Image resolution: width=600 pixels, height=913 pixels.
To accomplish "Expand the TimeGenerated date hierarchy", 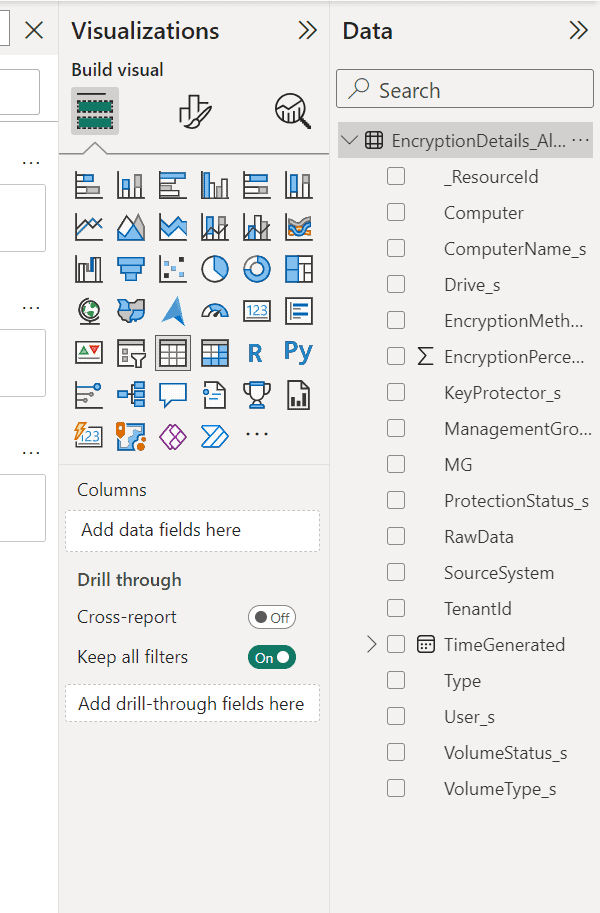I will coord(372,645).
